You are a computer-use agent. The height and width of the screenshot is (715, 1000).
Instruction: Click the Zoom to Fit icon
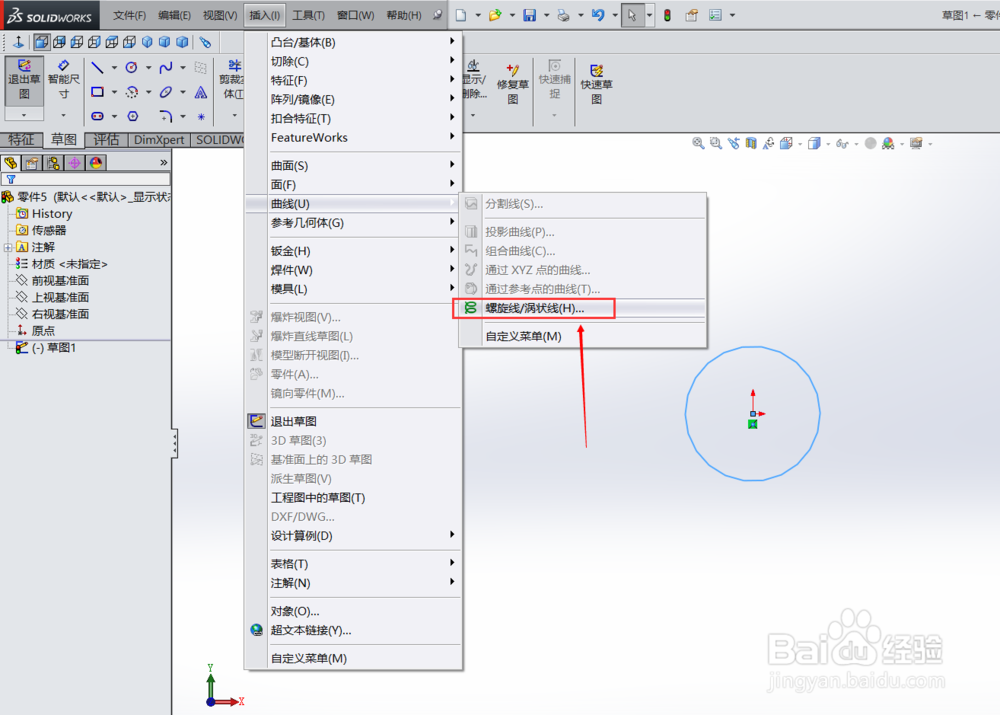(698, 144)
